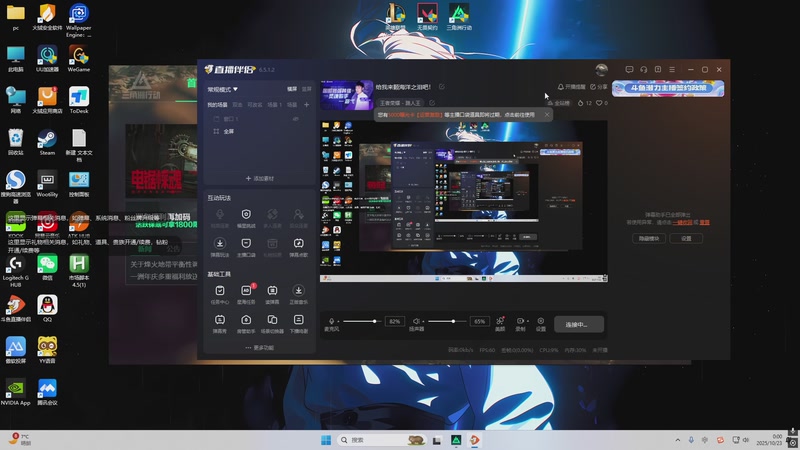Dismiss the yellow notification bar with its X
This screenshot has height=450, width=800.
[x=547, y=115]
